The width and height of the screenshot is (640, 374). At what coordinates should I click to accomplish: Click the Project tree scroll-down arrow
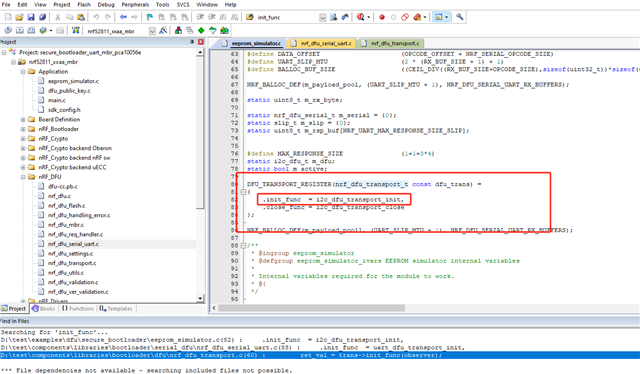click(200, 298)
